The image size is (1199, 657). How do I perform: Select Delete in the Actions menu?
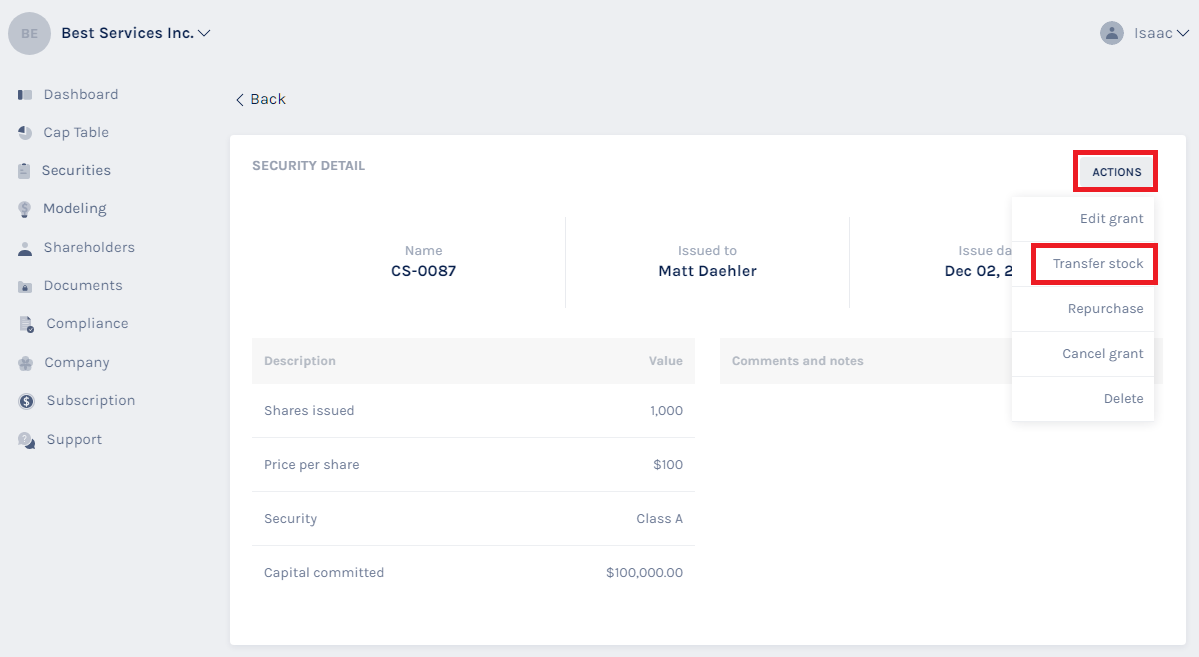pos(1123,399)
